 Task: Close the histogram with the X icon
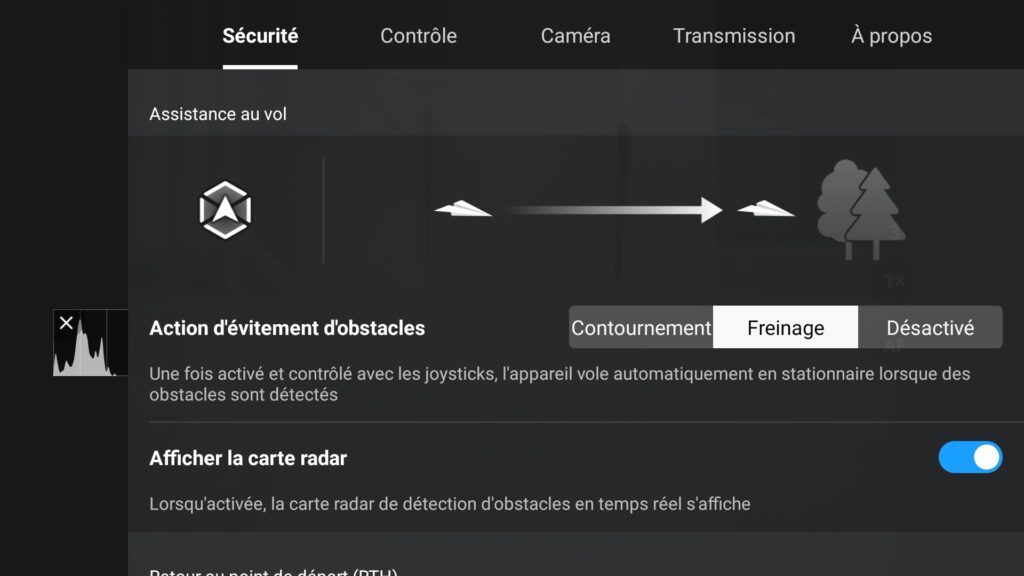click(x=66, y=323)
